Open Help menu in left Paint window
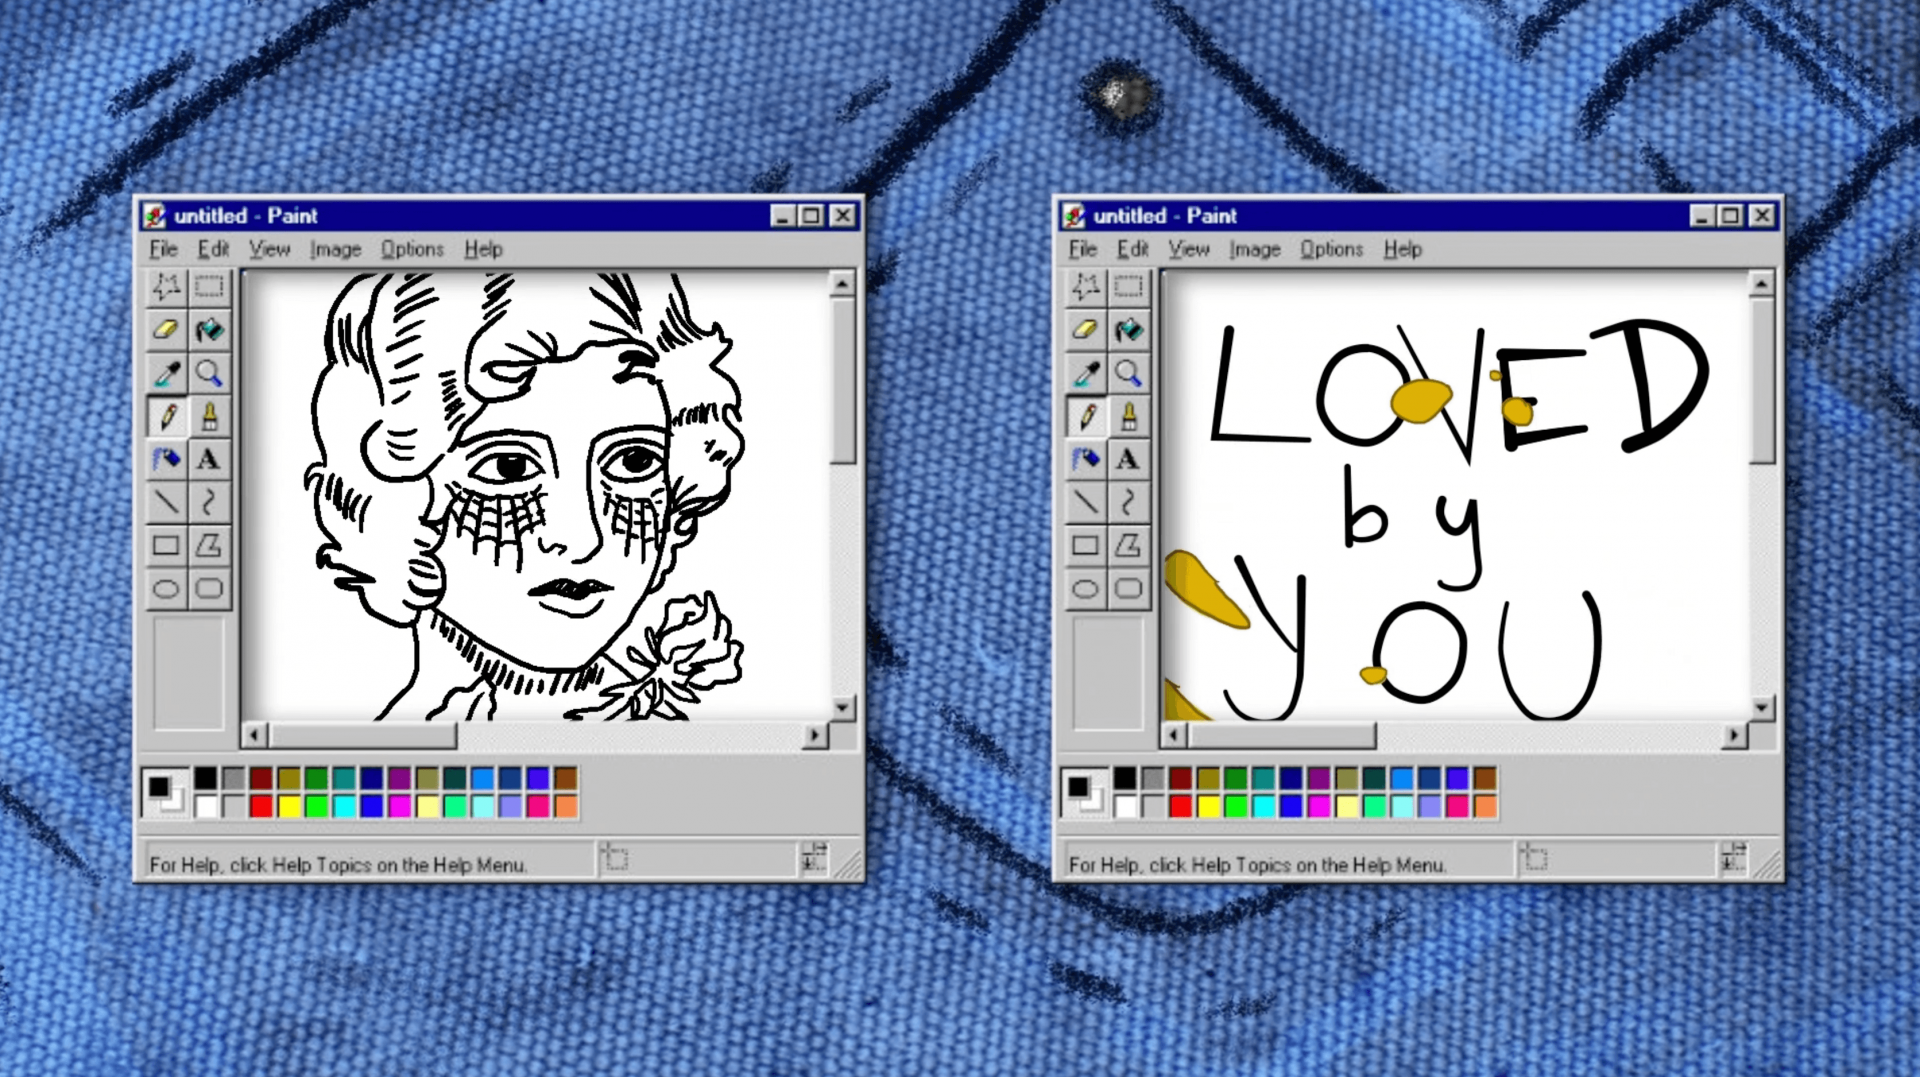Image resolution: width=1920 pixels, height=1077 pixels. pyautogui.click(x=483, y=249)
